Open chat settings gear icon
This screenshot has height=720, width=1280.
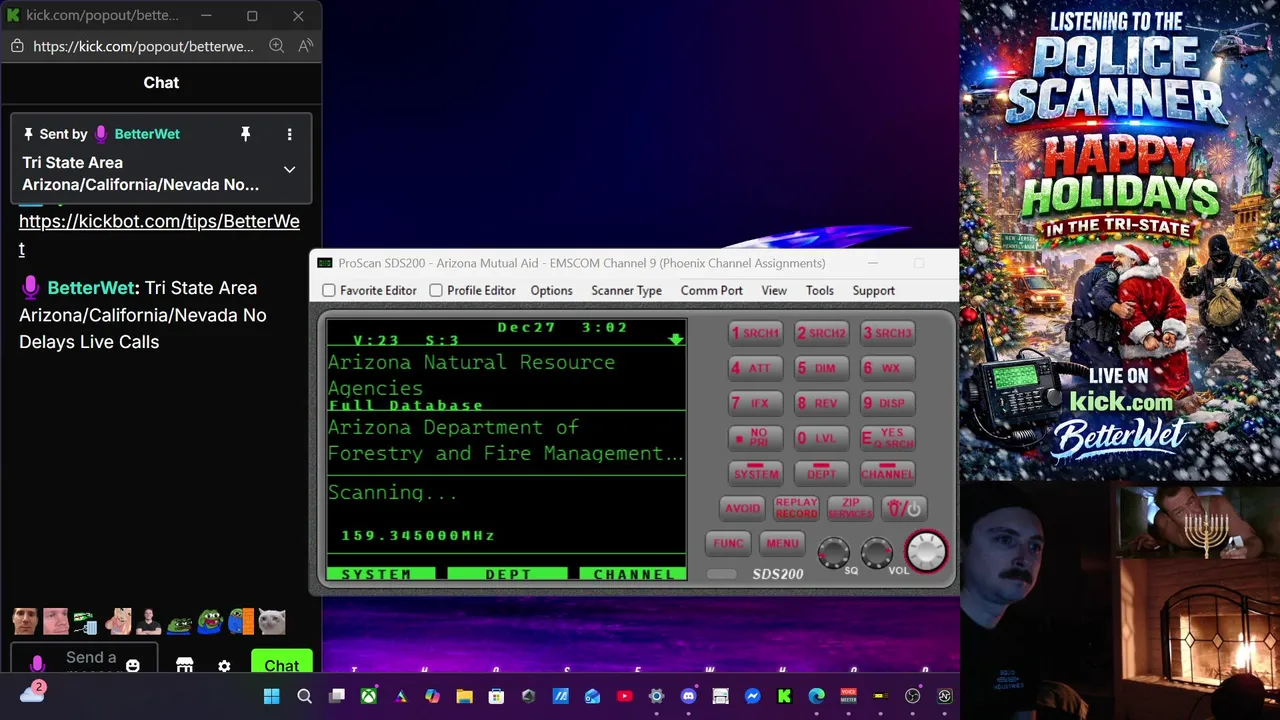click(x=224, y=666)
